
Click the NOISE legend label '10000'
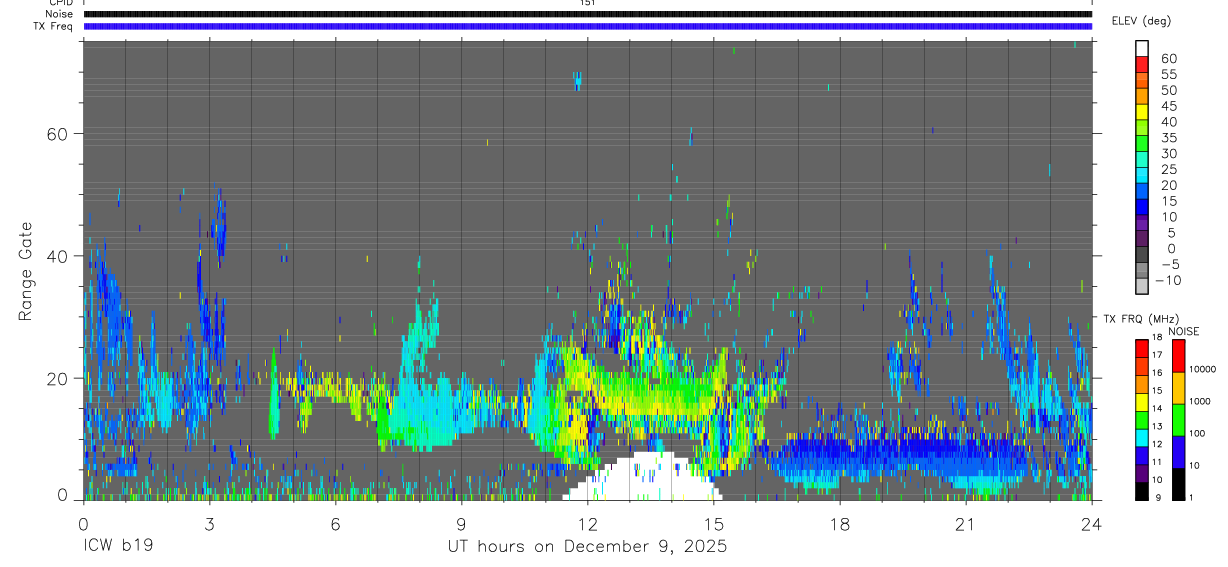pos(1202,370)
